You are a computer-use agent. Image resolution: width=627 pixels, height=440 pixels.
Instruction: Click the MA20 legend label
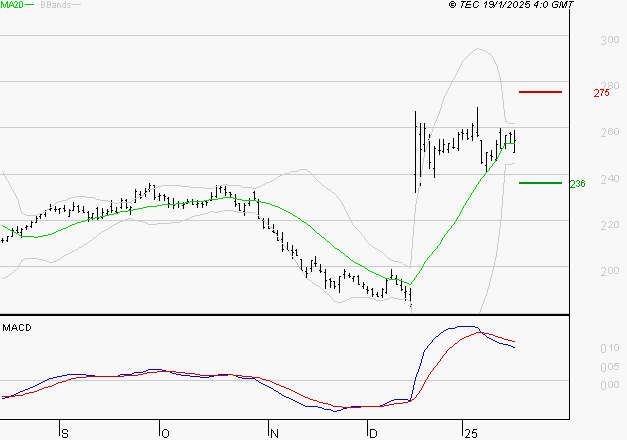(12, 5)
